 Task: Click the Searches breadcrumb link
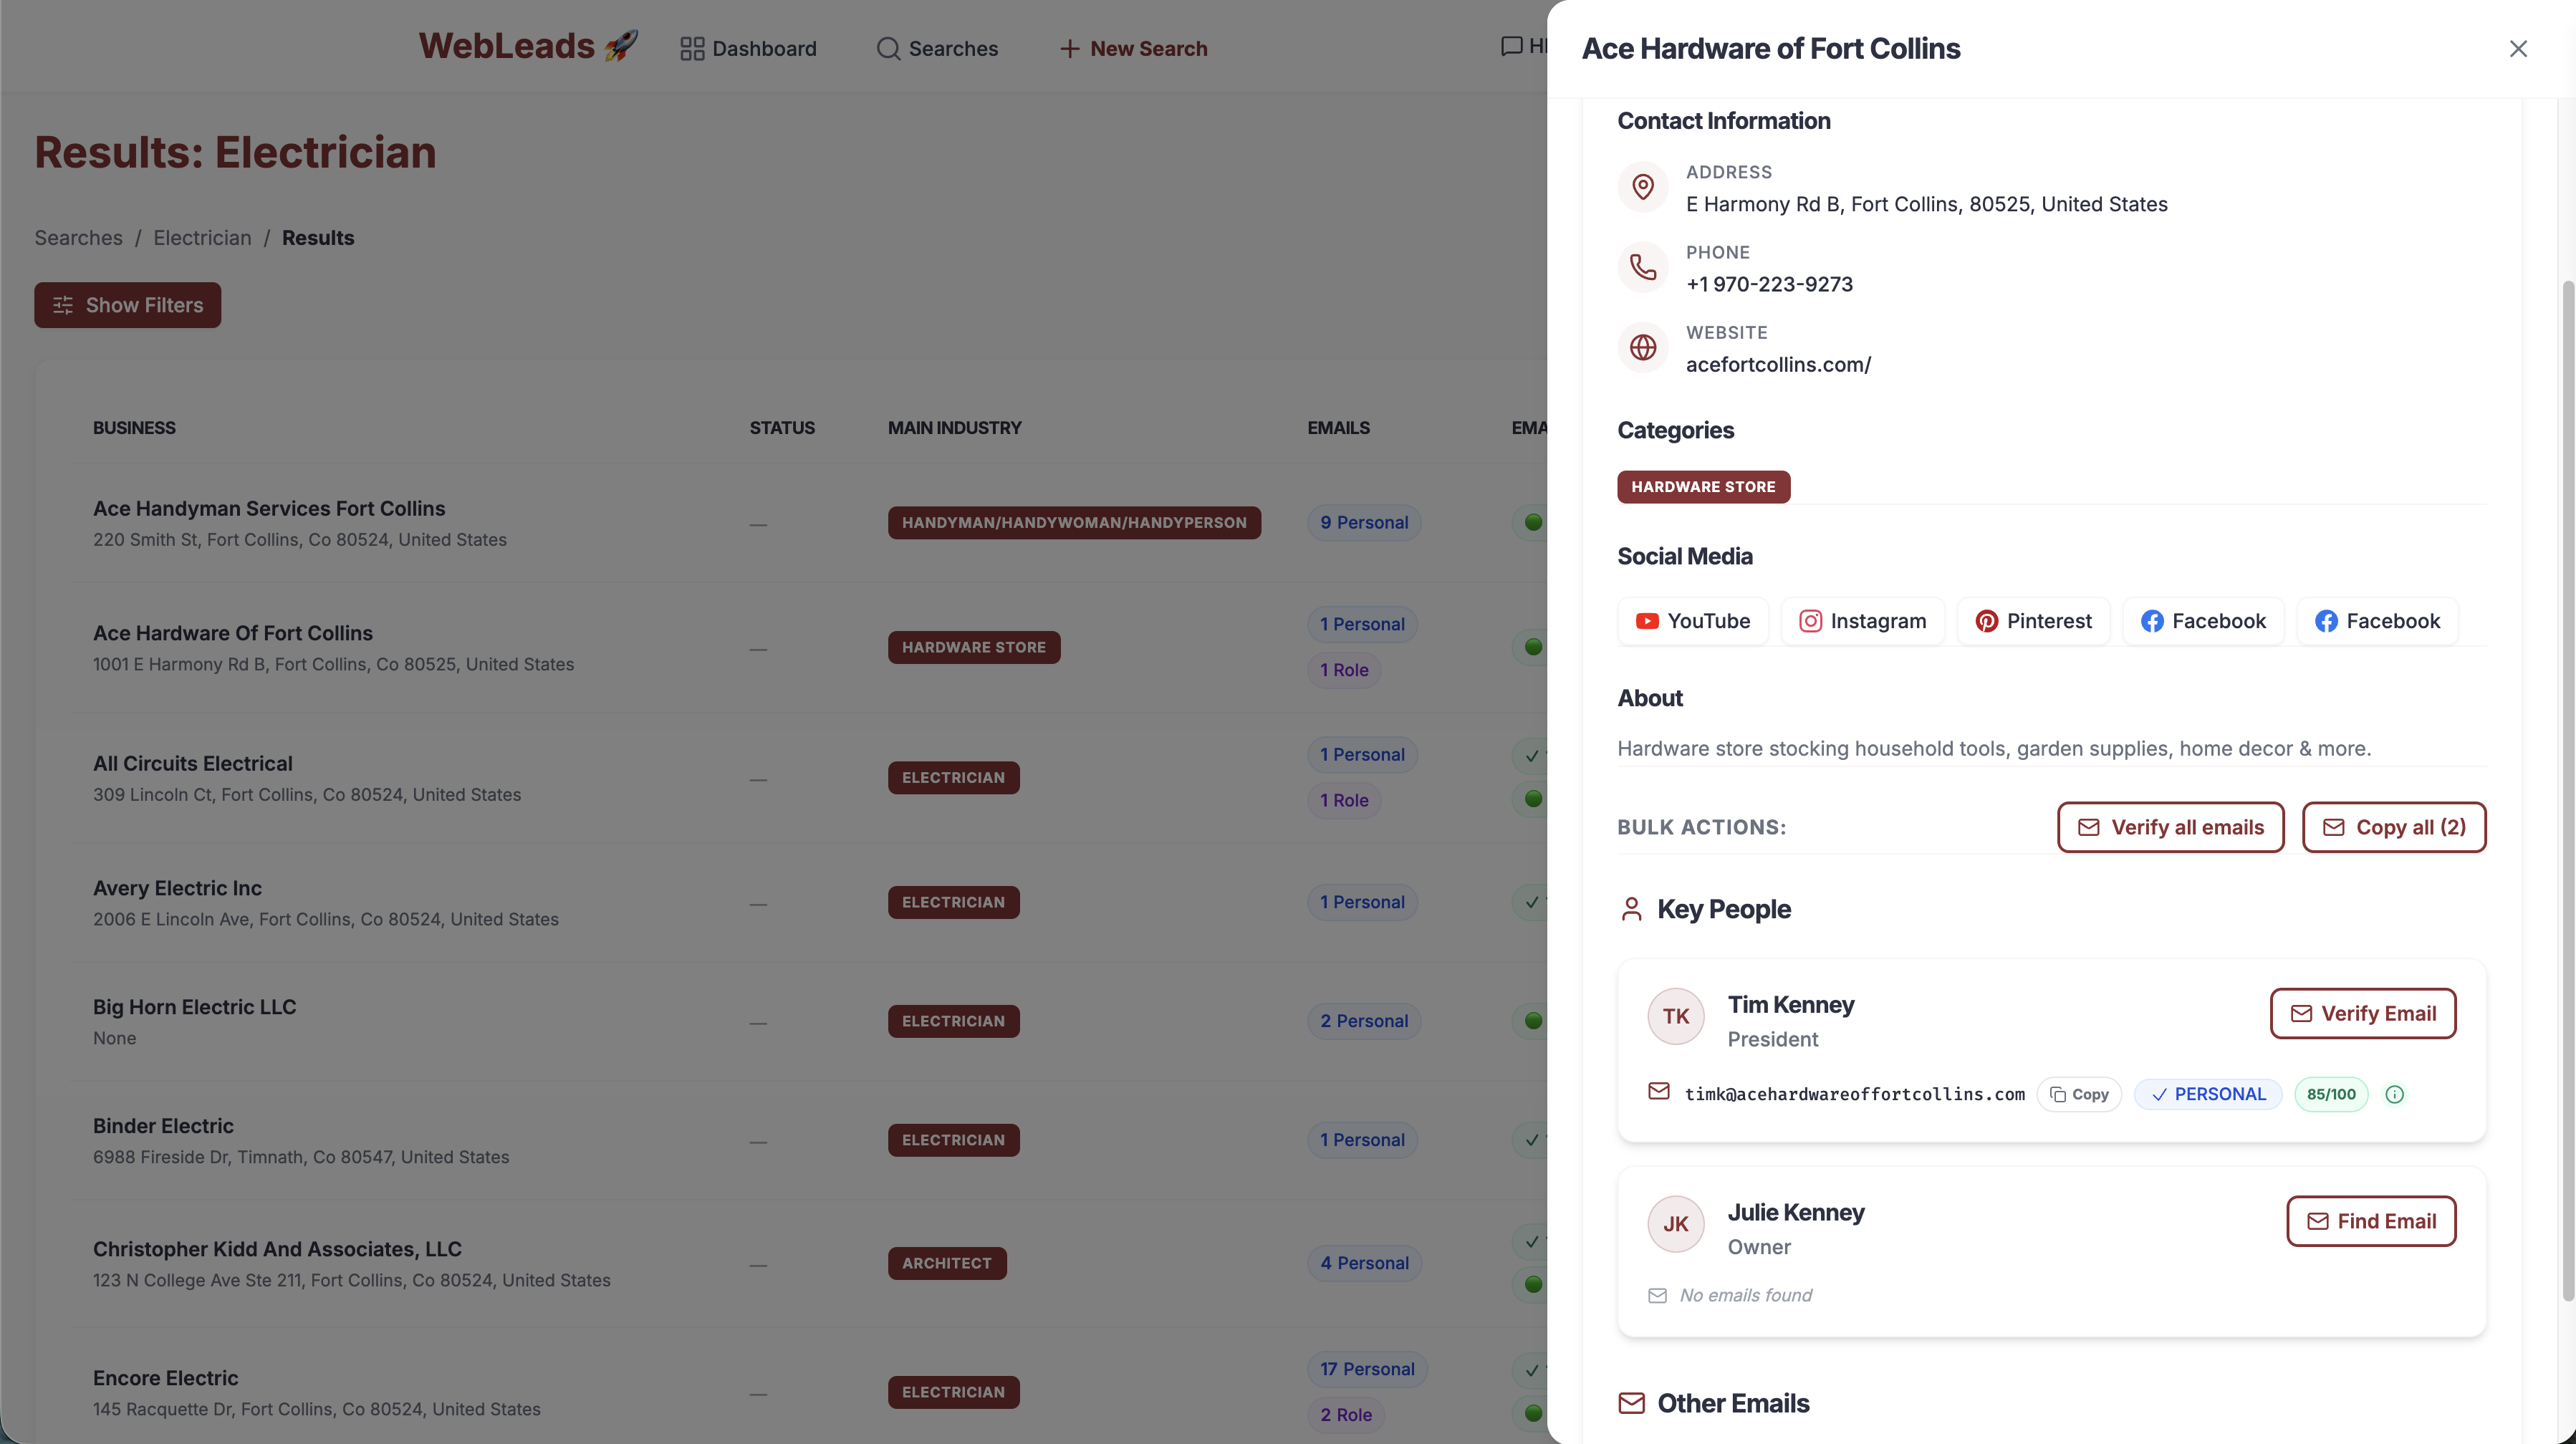point(78,238)
